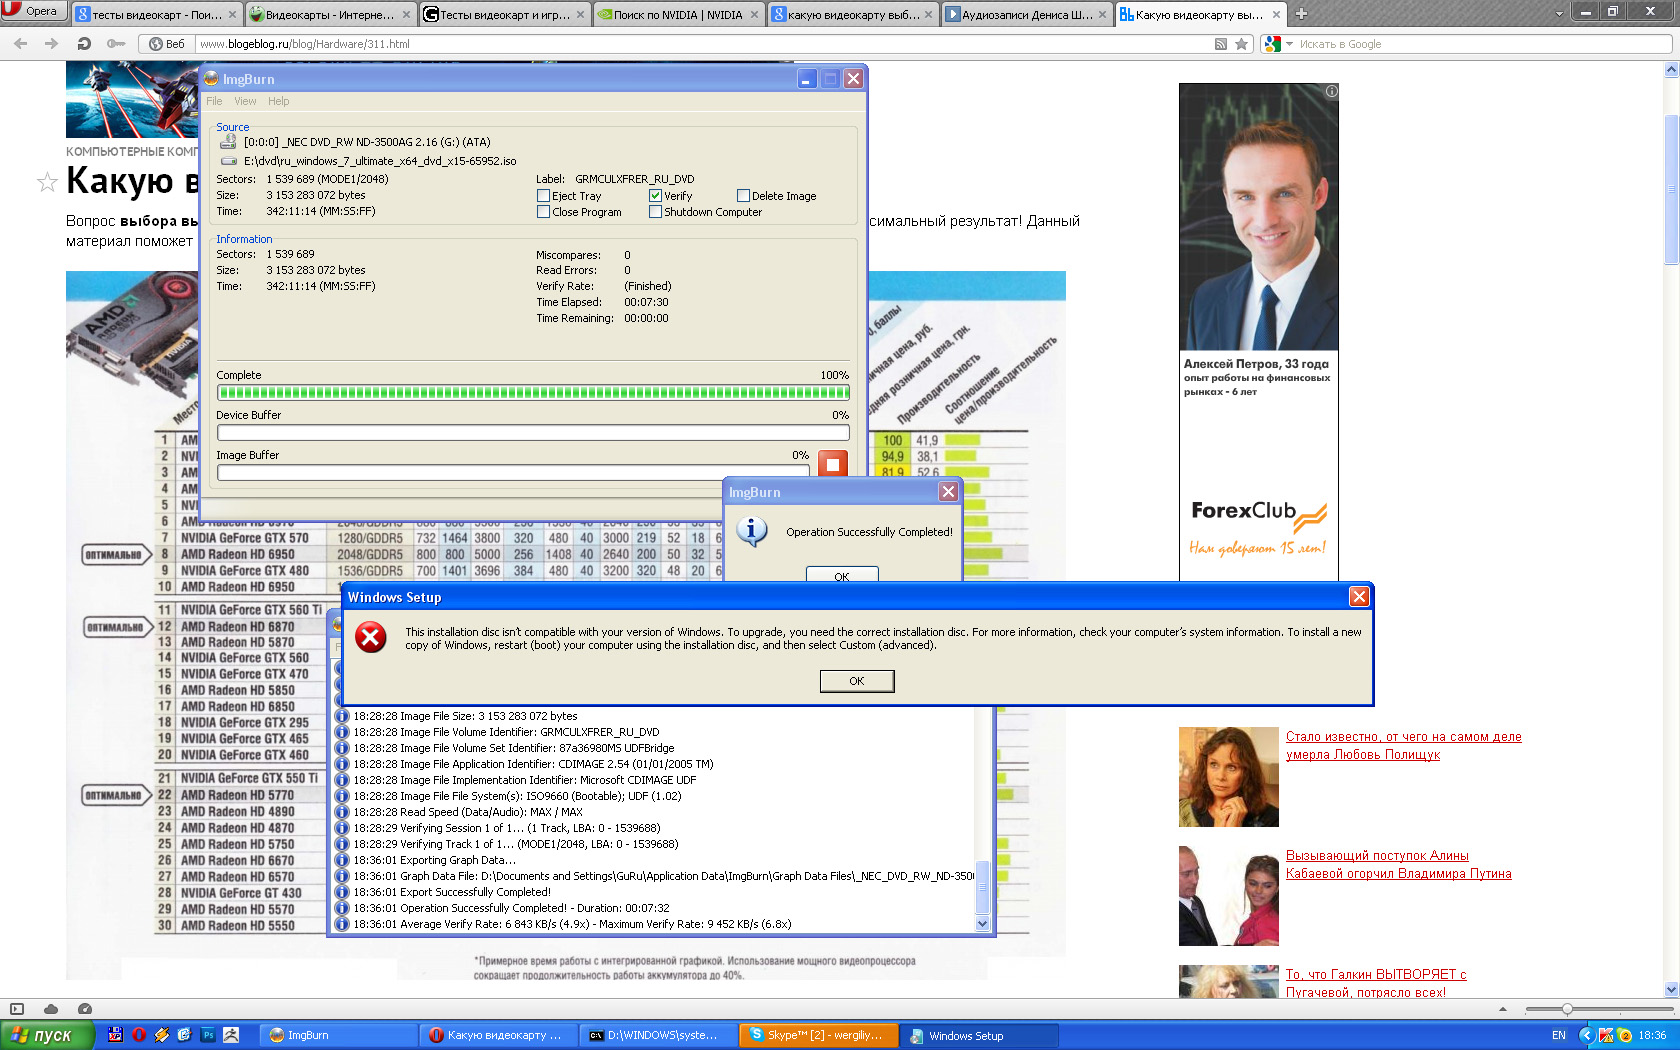
Task: Click the Opera Link cloud icon
Action: (x=51, y=1009)
